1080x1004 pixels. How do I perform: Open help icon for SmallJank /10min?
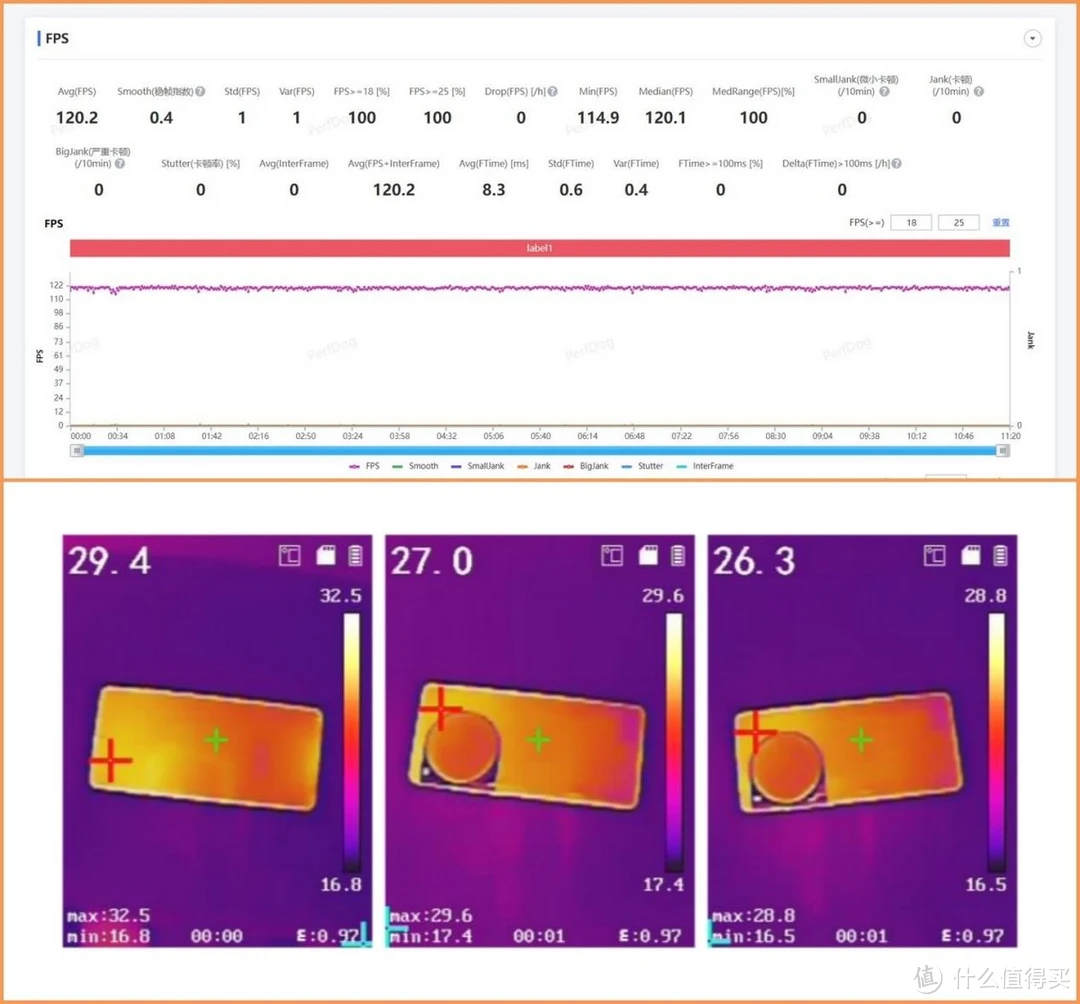click(x=883, y=91)
